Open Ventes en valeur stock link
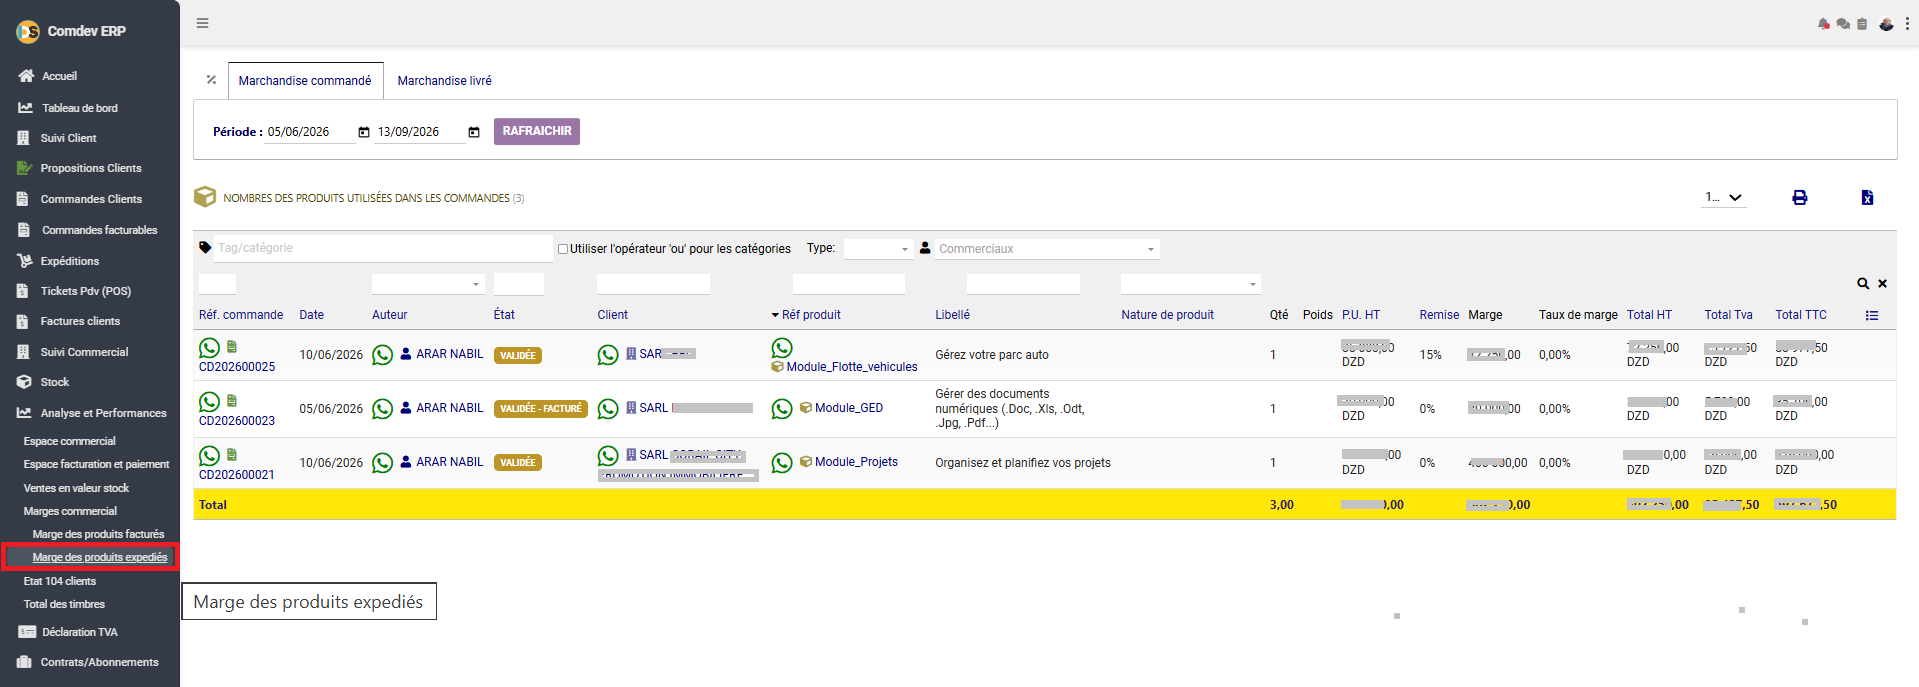 [76, 488]
